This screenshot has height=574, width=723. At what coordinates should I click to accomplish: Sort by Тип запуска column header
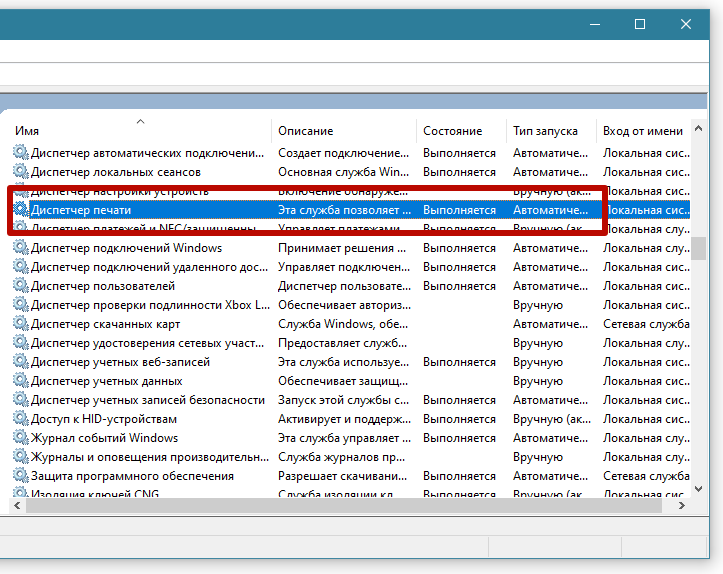(545, 131)
